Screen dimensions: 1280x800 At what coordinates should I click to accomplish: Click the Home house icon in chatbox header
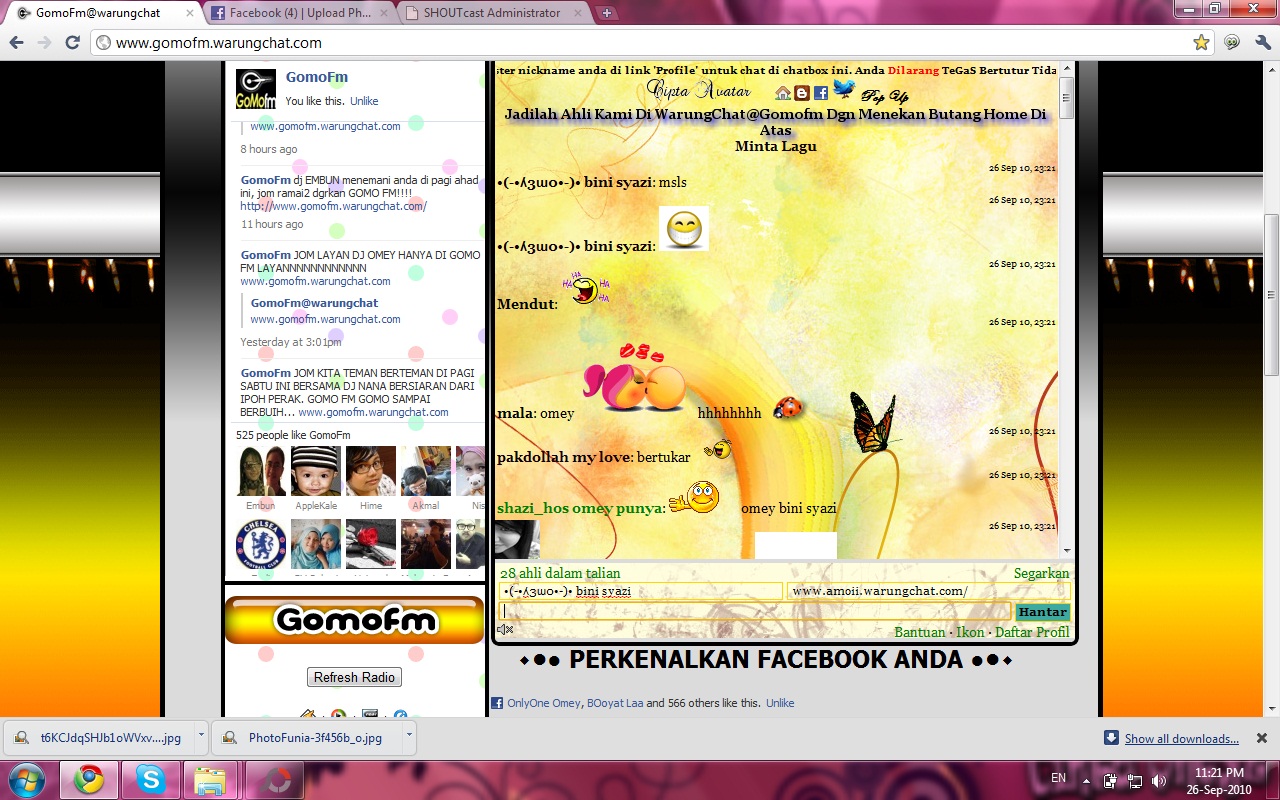click(783, 93)
